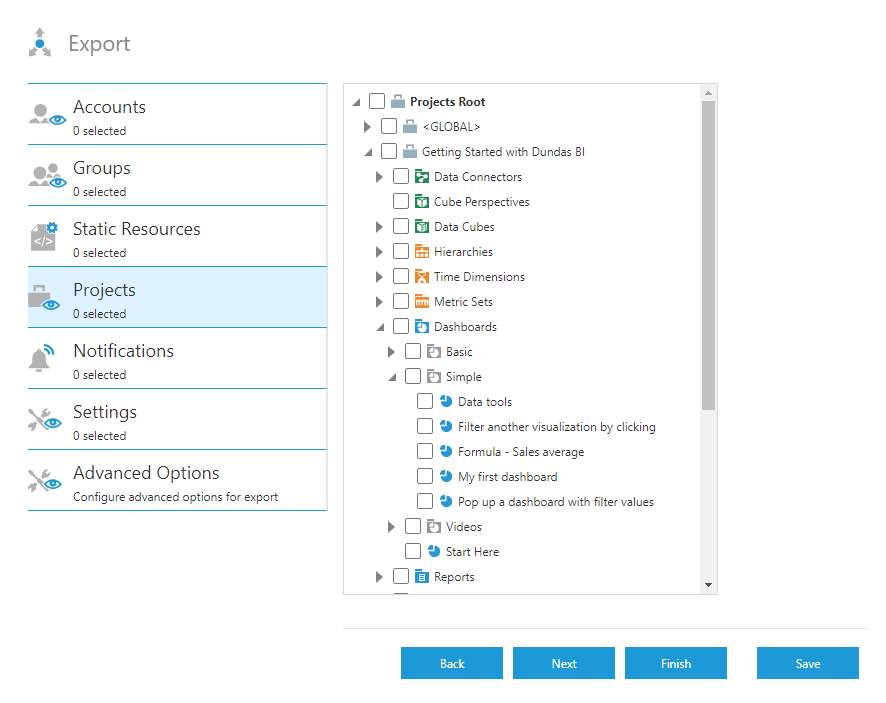Click the scrollbar up arrow
Screen dimensions: 886x703
(x=709, y=92)
